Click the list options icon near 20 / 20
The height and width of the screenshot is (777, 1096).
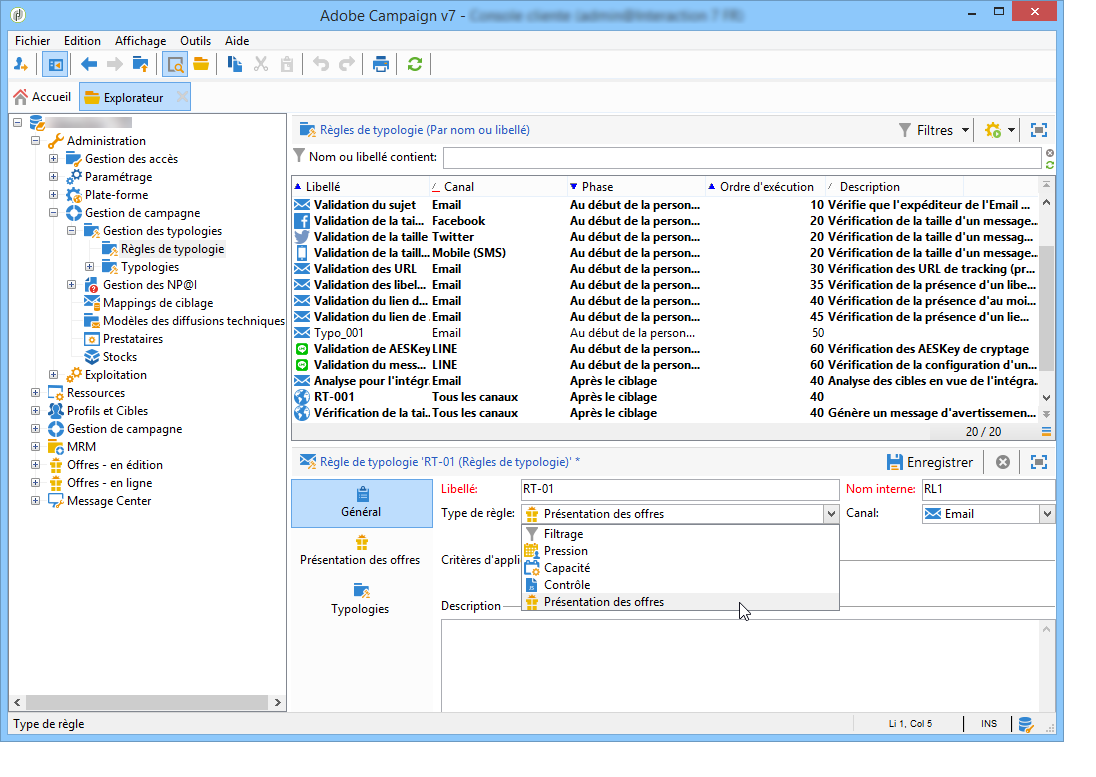(x=1046, y=432)
